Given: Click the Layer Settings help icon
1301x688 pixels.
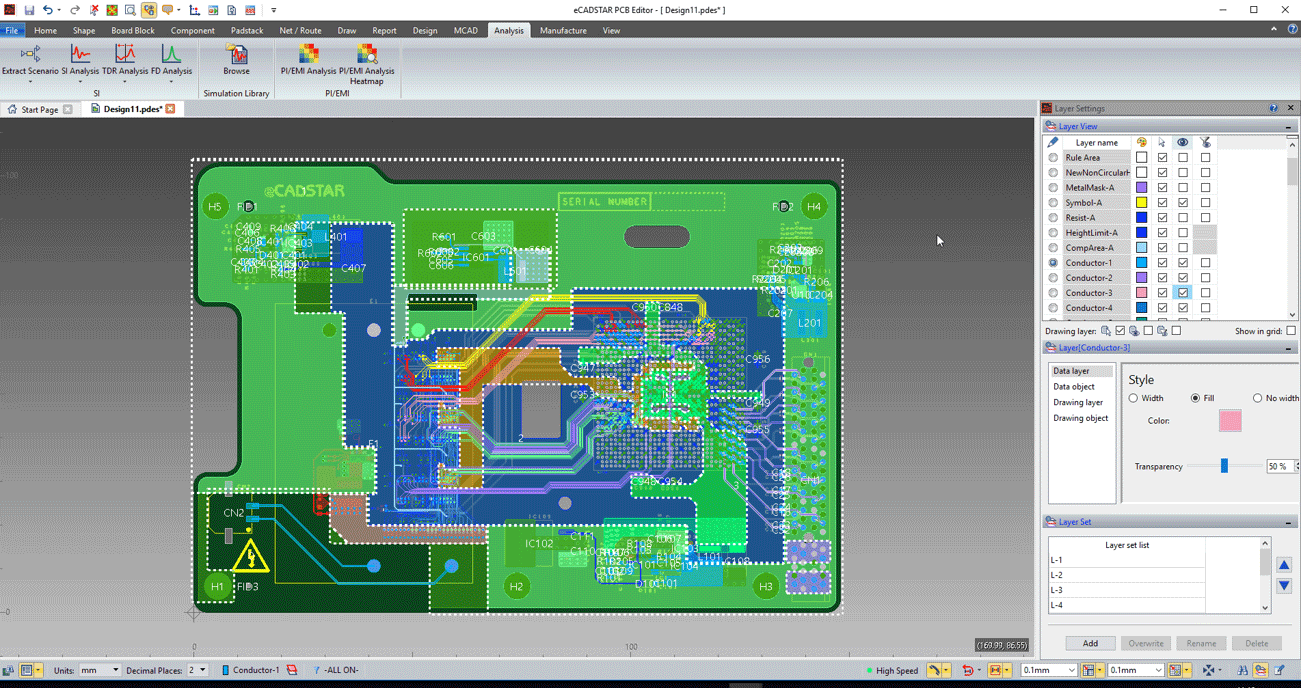Looking at the screenshot, I should click(1273, 108).
